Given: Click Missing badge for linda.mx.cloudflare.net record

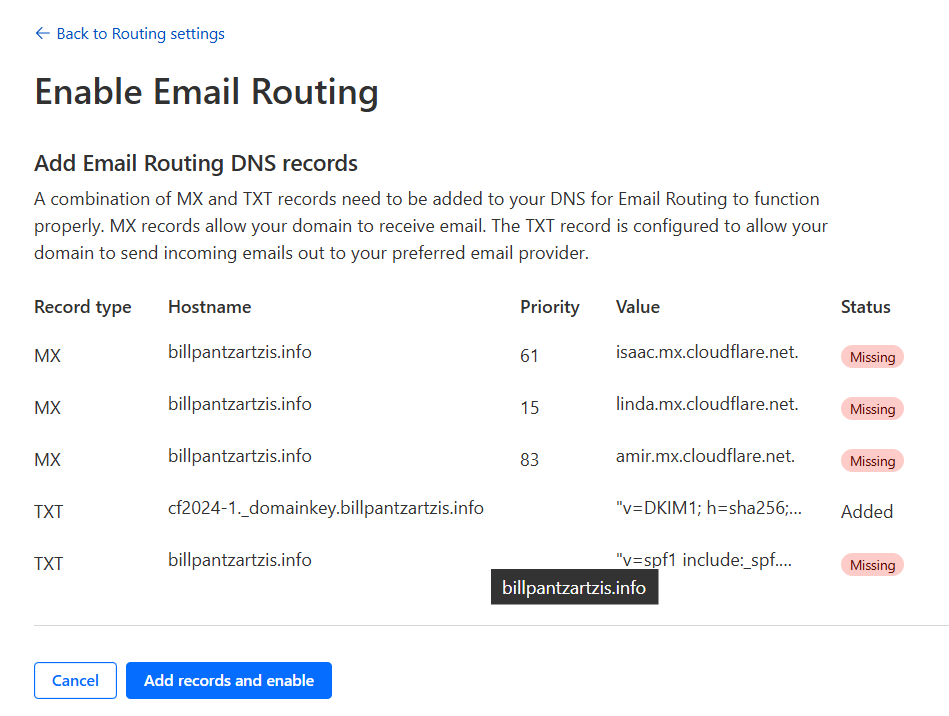Looking at the screenshot, I should tap(872, 409).
